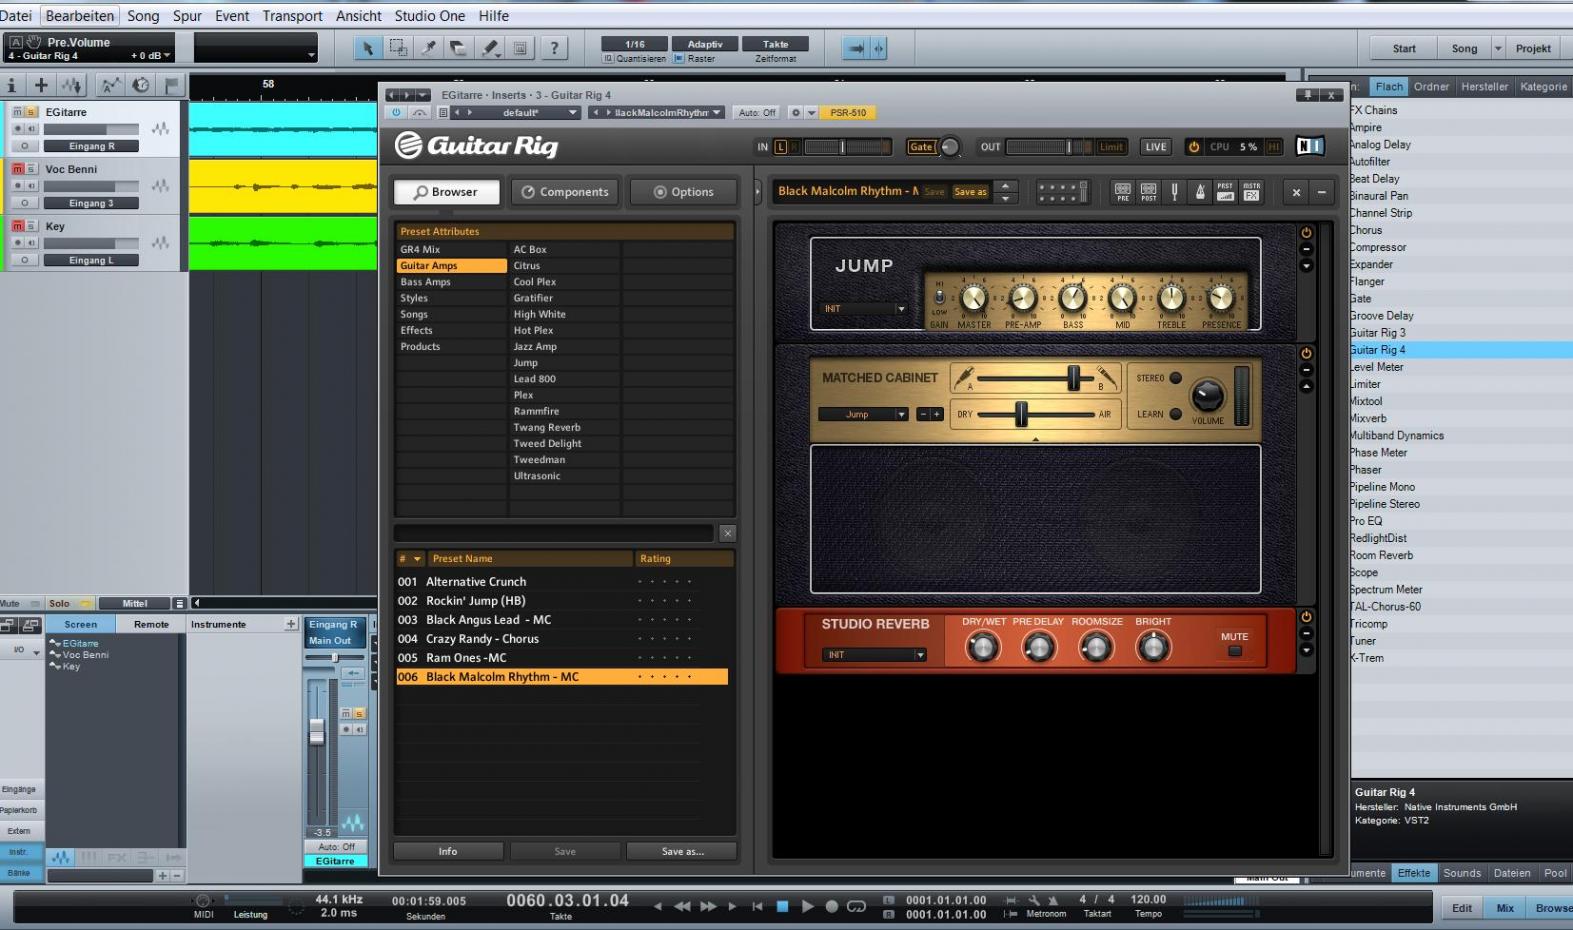1573x930 pixels.
Task: Open the Bearbeiten menu
Action: [x=80, y=16]
